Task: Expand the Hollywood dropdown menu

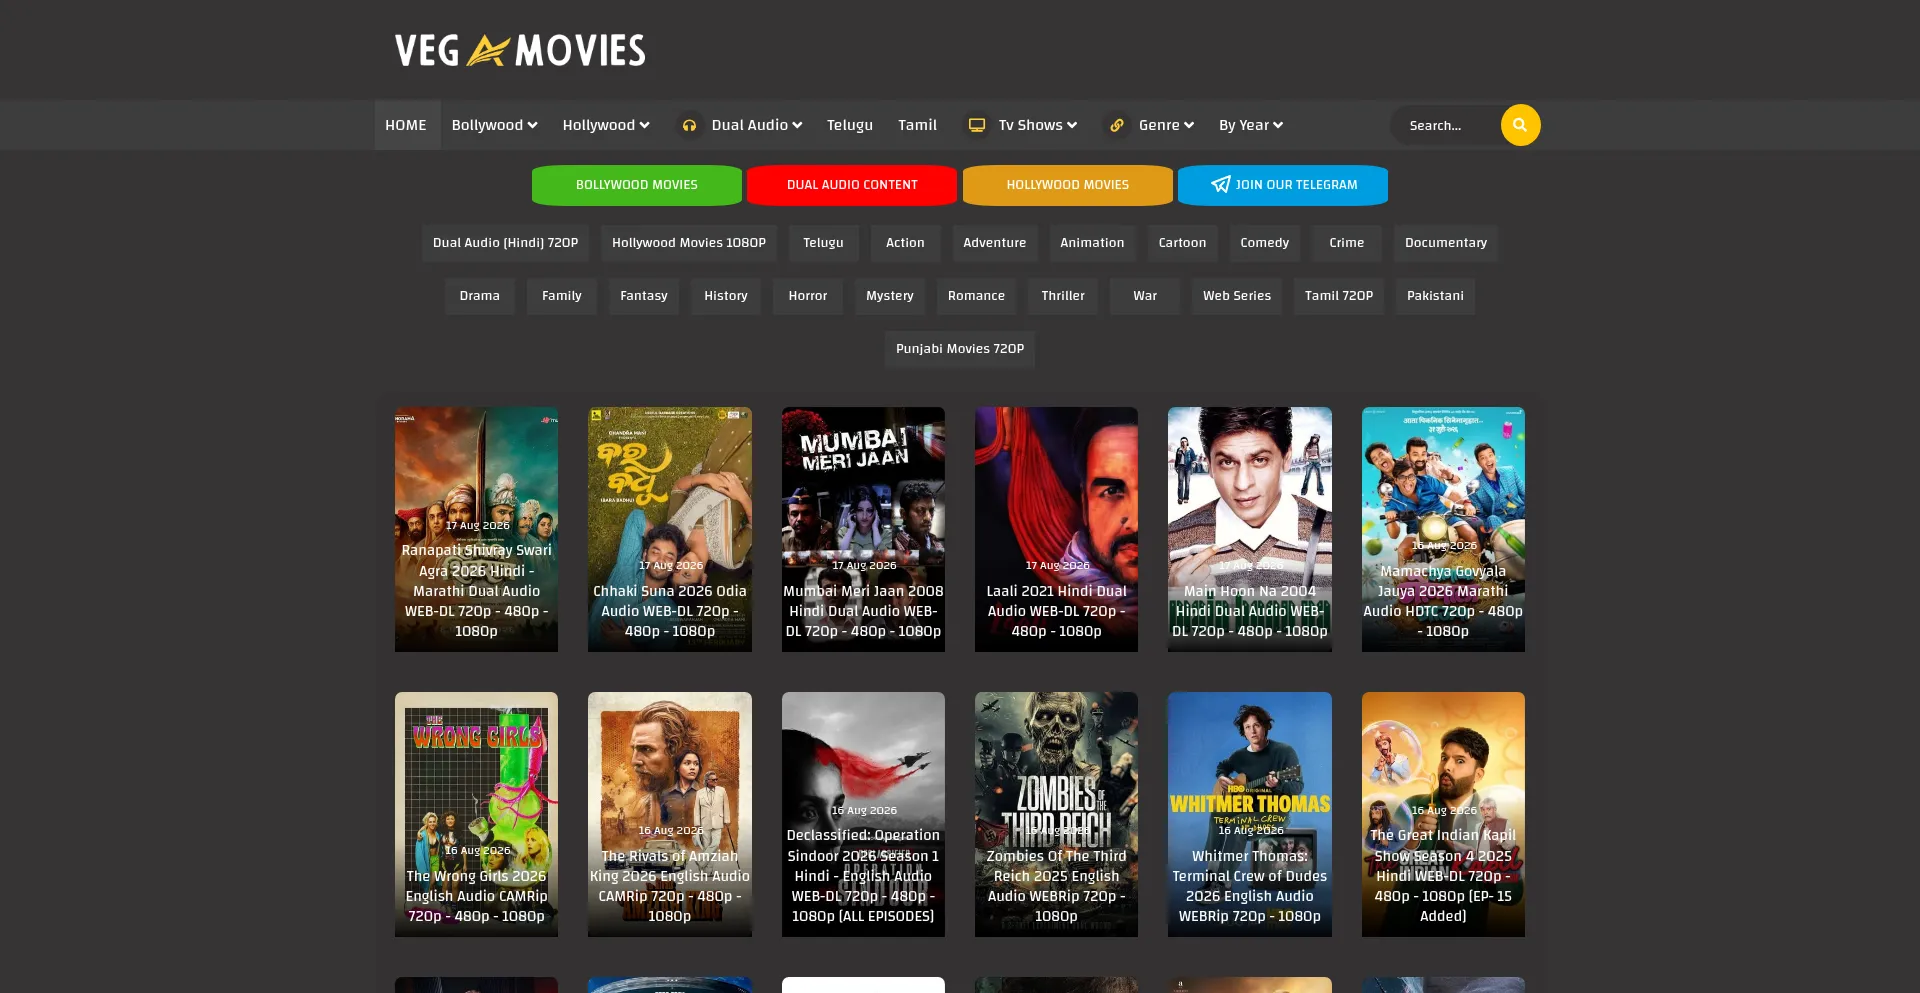Action: click(605, 125)
